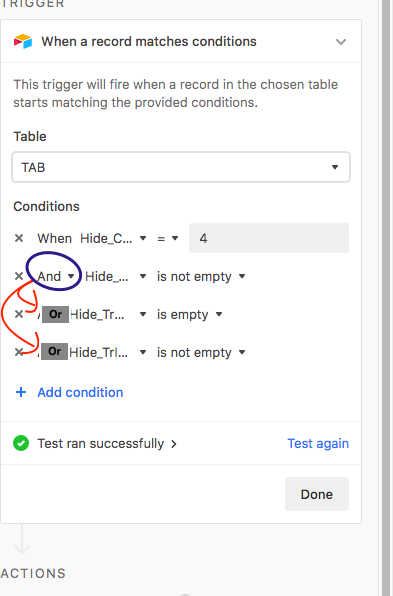Click the green success checkmark icon

tap(21, 443)
